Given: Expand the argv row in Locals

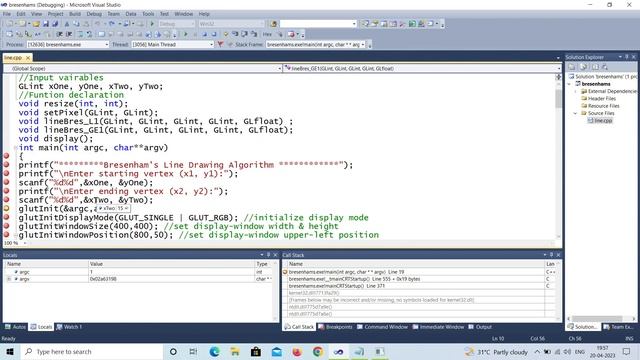Looking at the screenshot, I should pyautogui.click(x=9, y=279).
